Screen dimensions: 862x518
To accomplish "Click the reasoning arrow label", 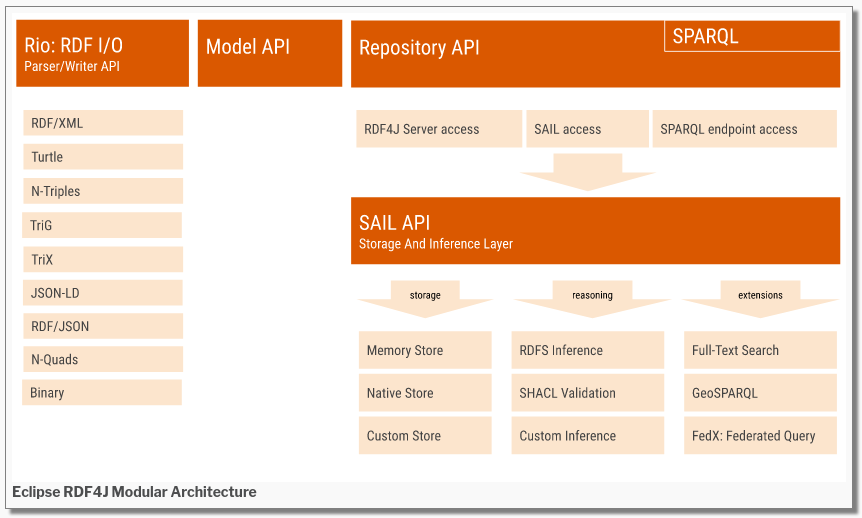I will 592,296.
